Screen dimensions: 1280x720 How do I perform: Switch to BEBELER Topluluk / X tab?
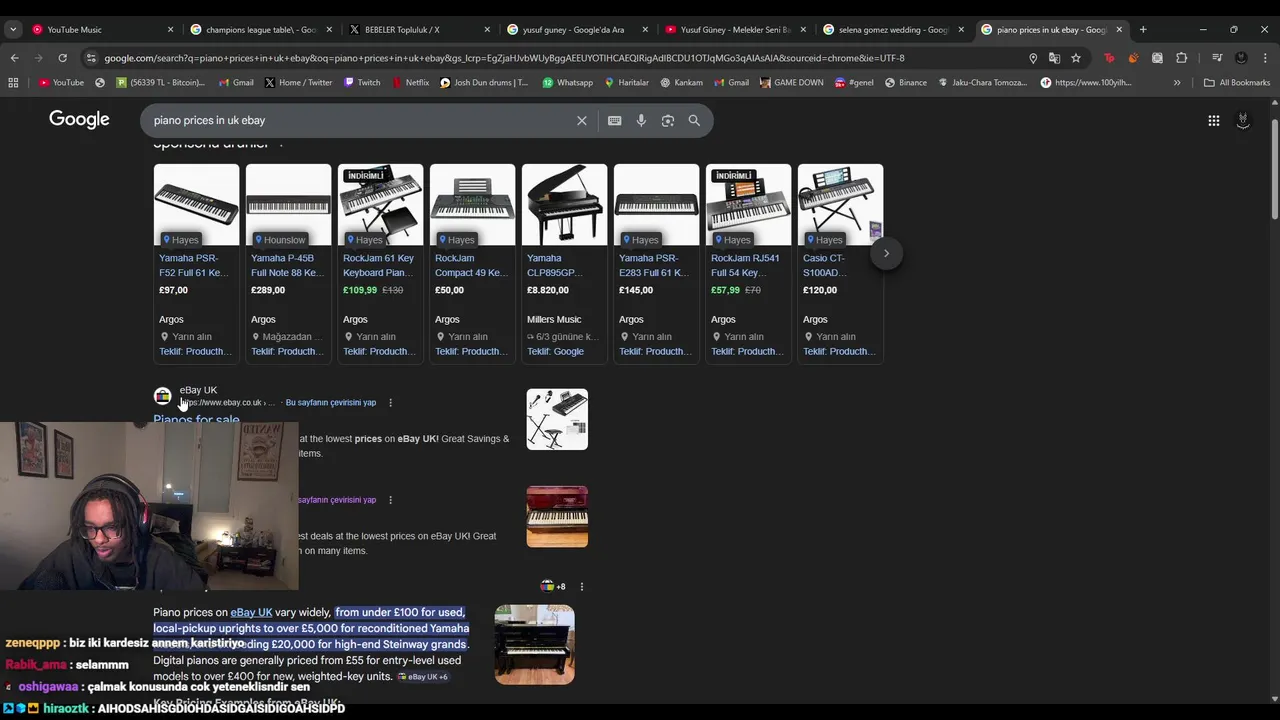tap(420, 29)
